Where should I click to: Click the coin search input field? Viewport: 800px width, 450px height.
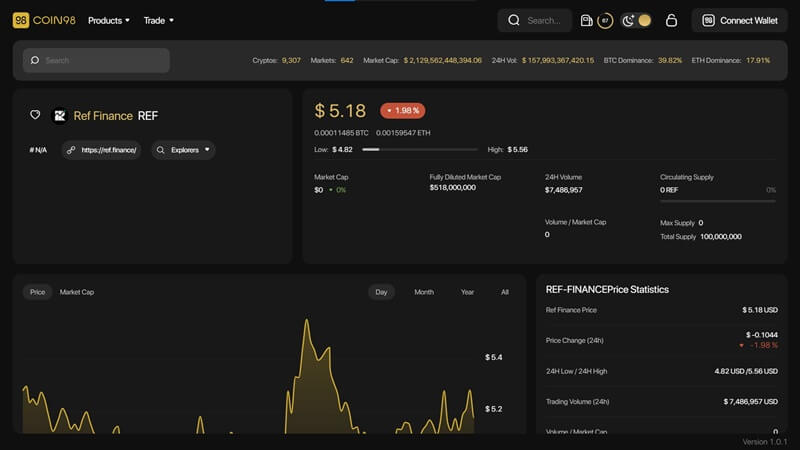[x=96, y=60]
